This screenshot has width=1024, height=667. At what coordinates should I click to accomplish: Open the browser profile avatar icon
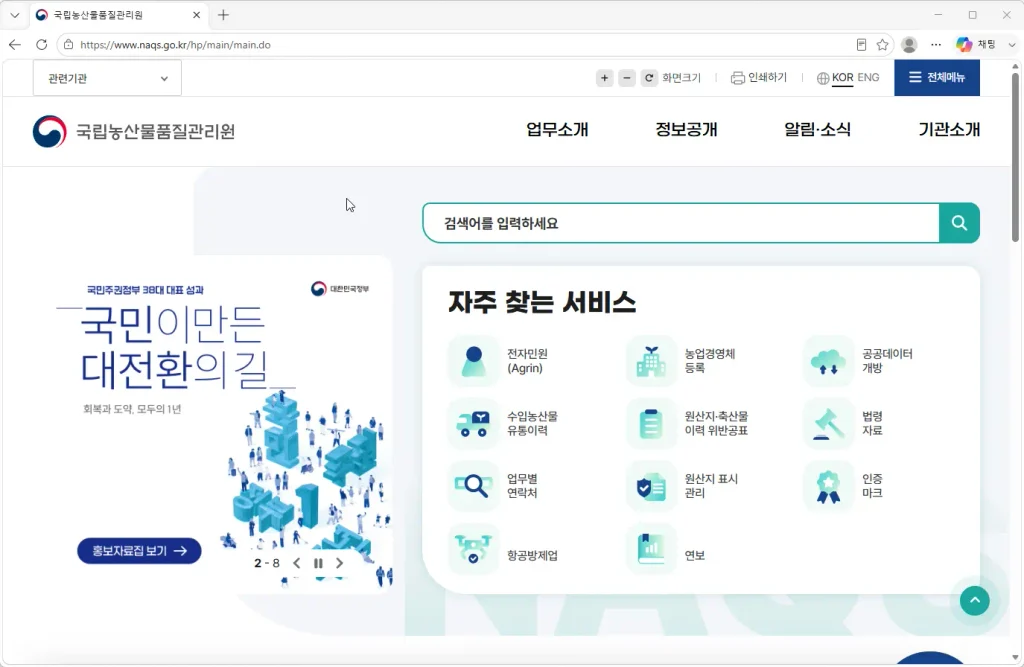909,44
